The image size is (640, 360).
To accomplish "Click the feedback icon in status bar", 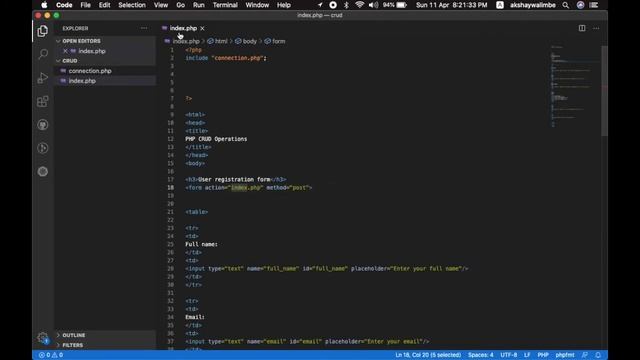I will (585, 355).
